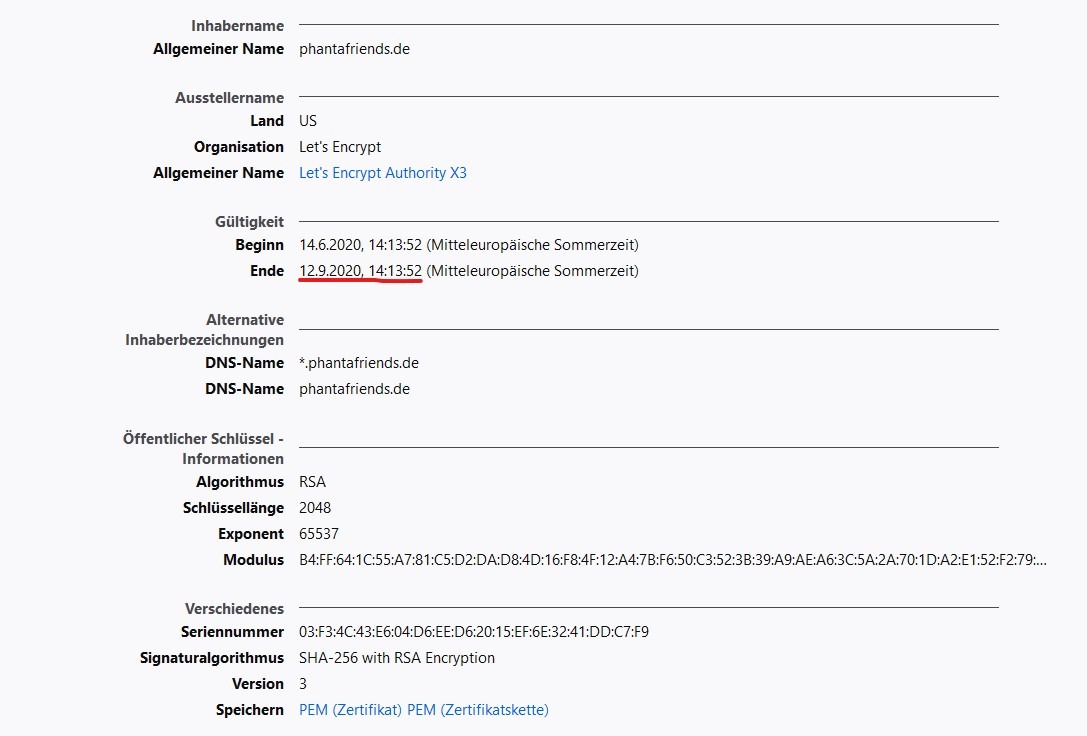1087x736 pixels.
Task: Select the Ende date 12.9.2020, 14:13:52
Action: [360, 271]
